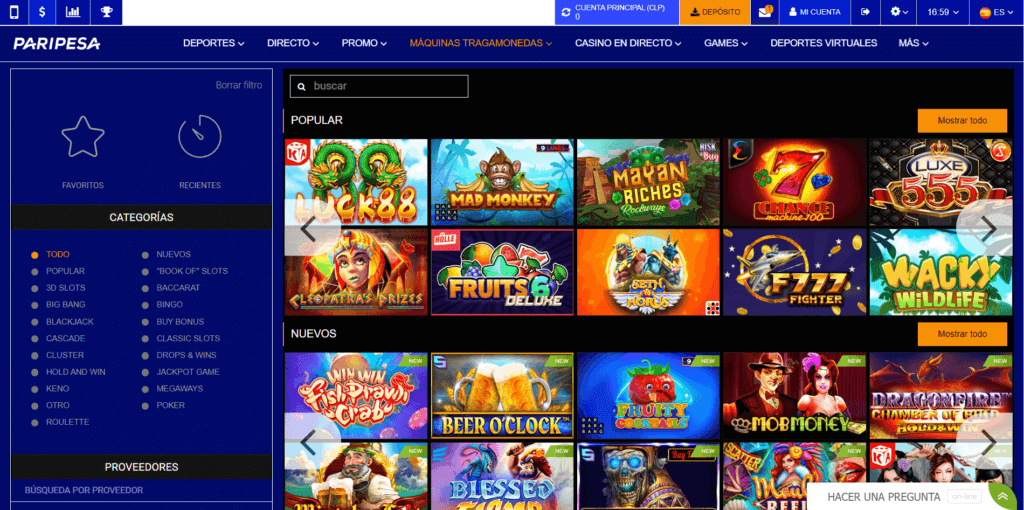Image resolution: width=1024 pixels, height=510 pixels.
Task: Go to previous Nuevos games page
Action: [x=308, y=442]
